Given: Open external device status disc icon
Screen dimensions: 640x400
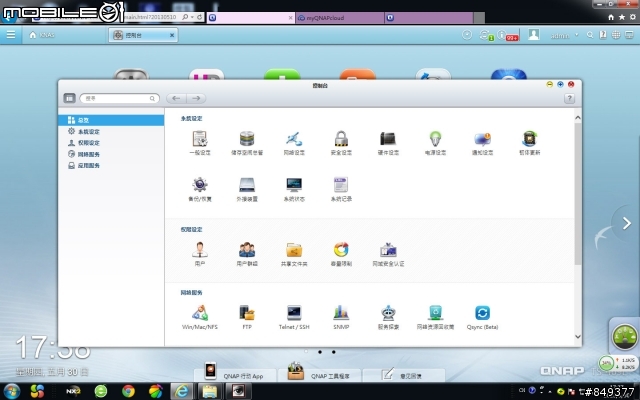Looking at the screenshot, I should (x=467, y=35).
